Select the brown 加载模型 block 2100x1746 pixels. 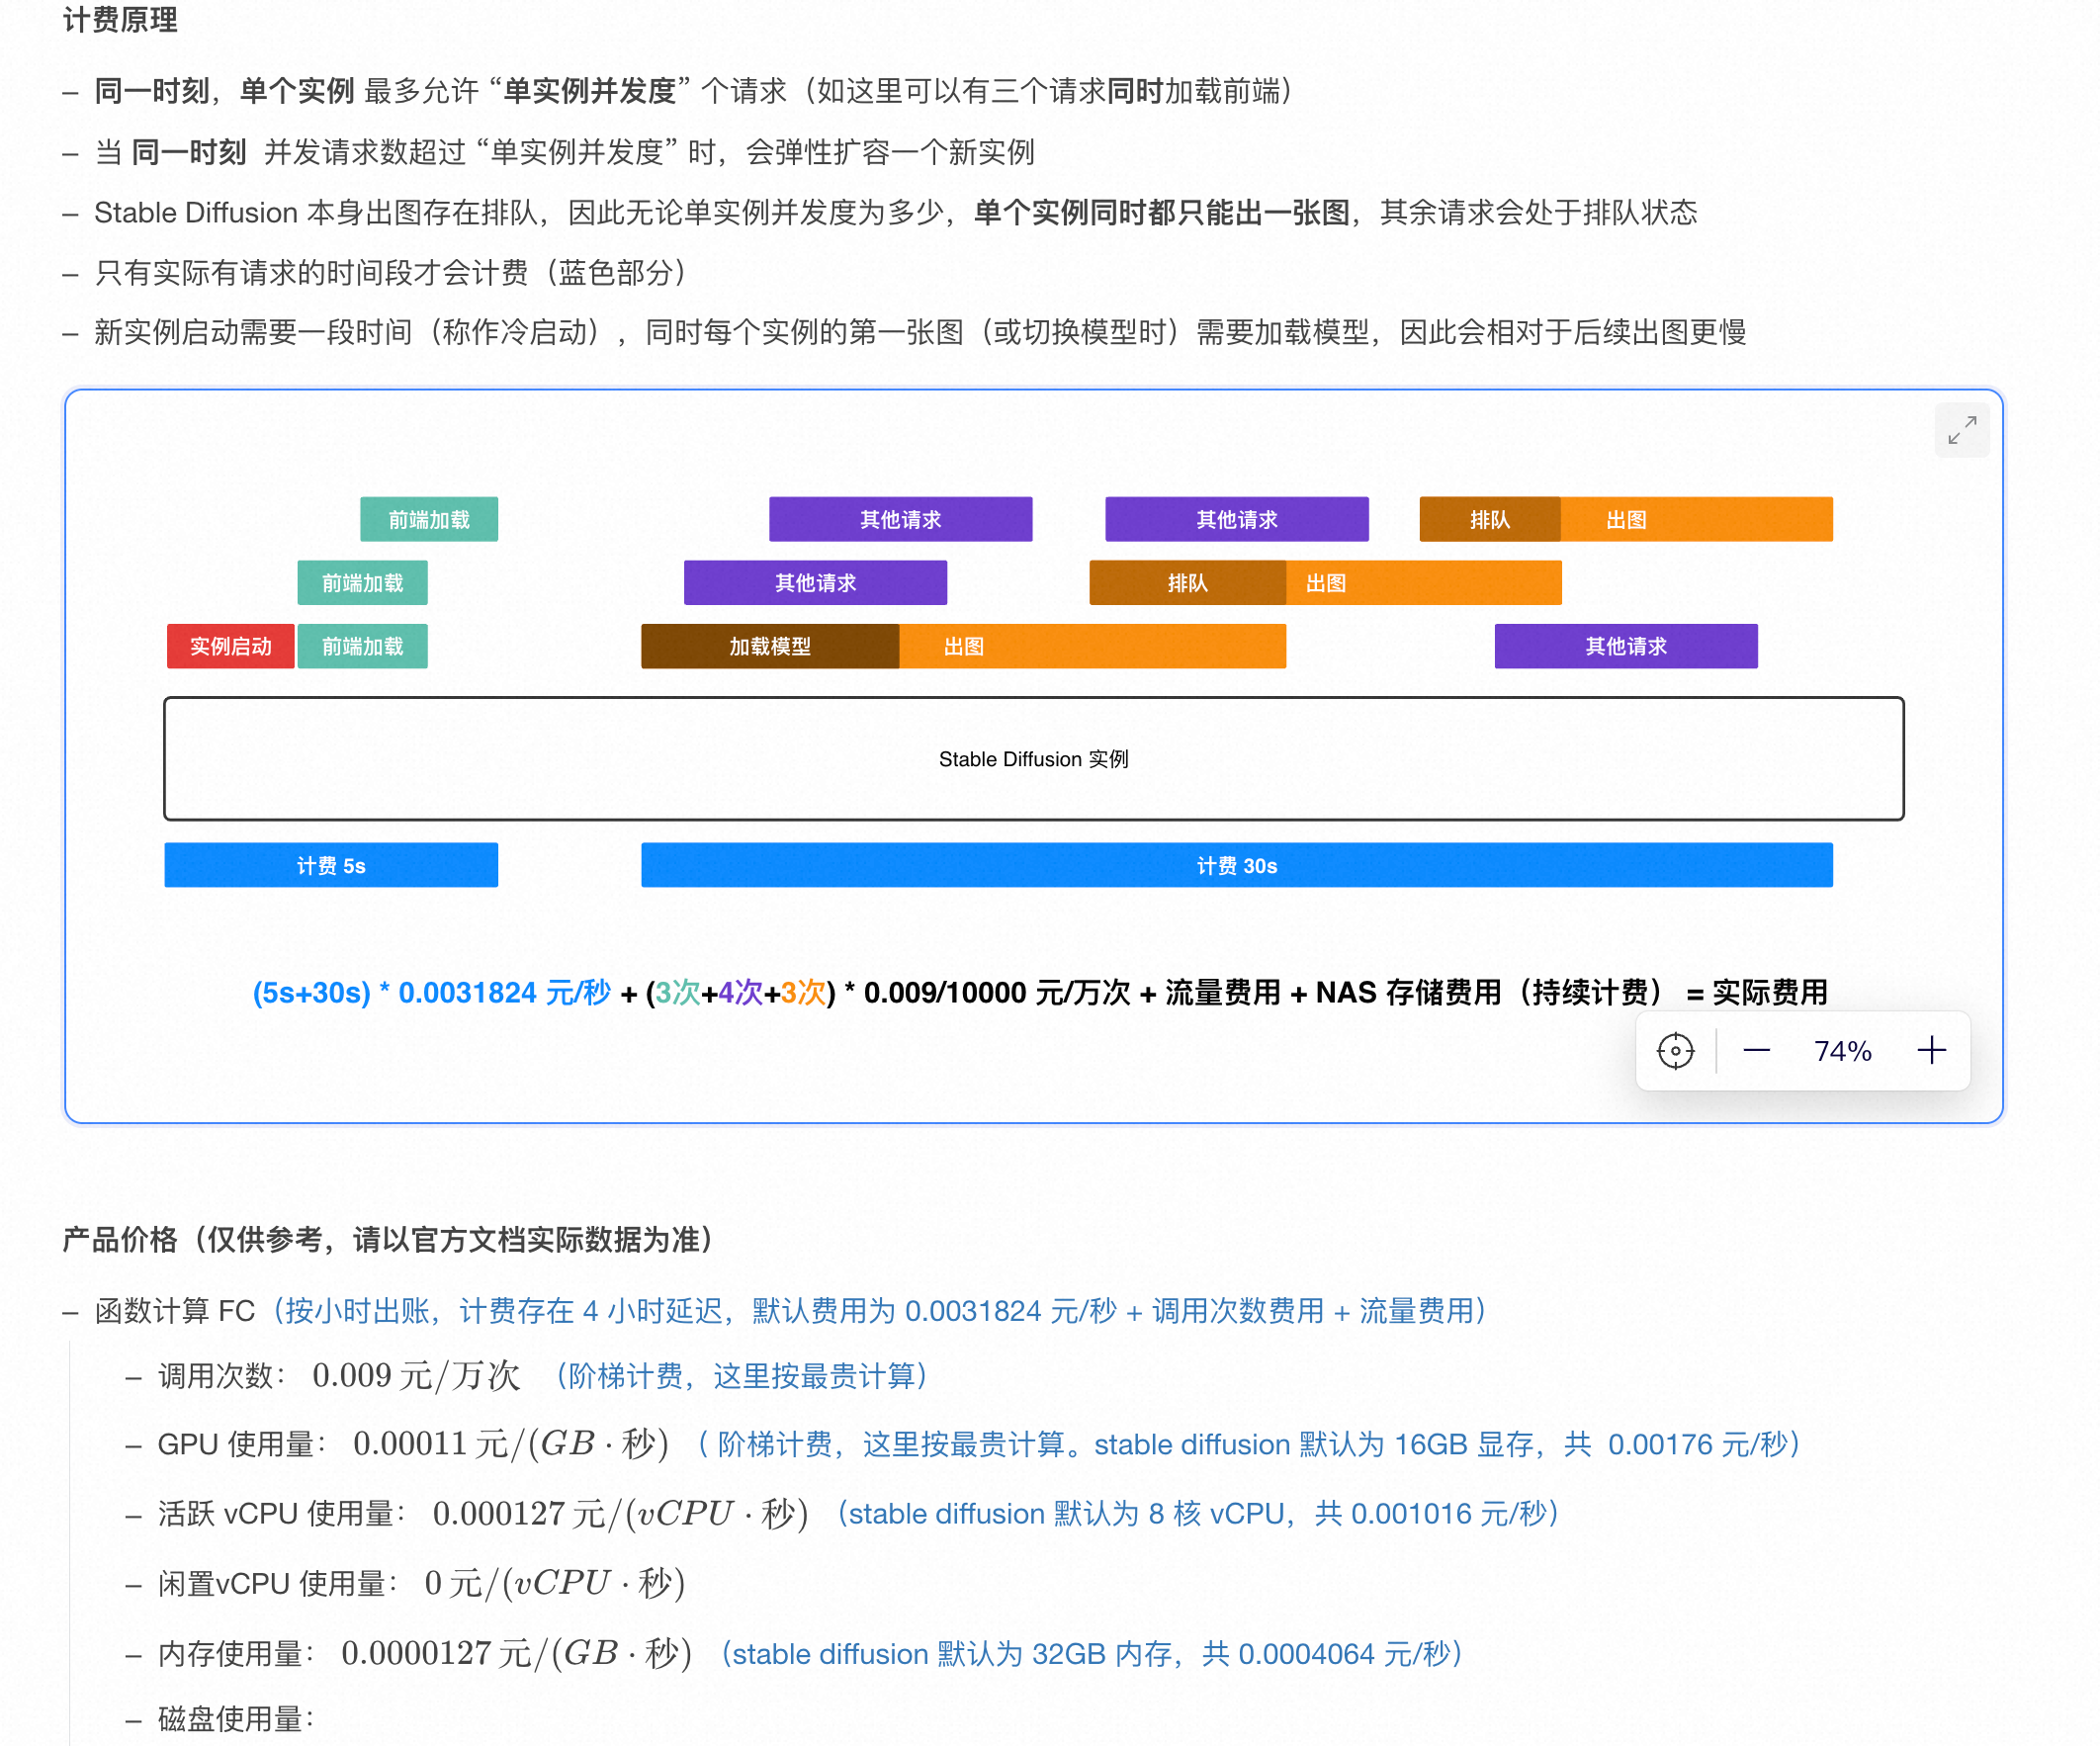coord(770,646)
